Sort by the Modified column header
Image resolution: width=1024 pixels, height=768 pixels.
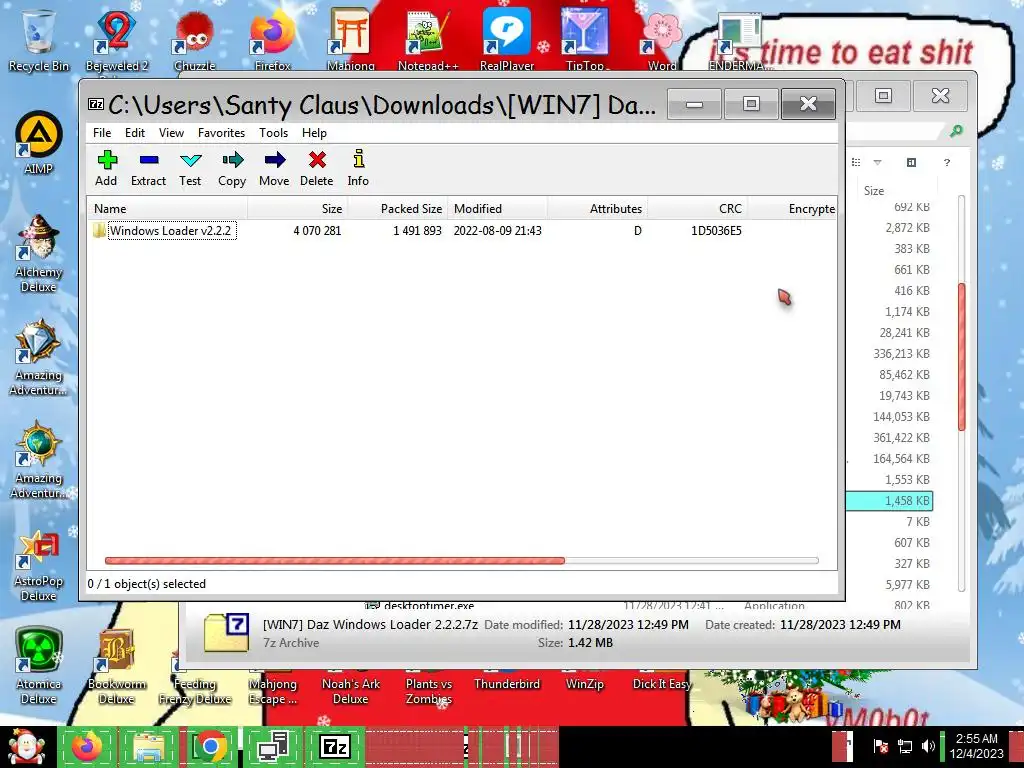(x=497, y=209)
